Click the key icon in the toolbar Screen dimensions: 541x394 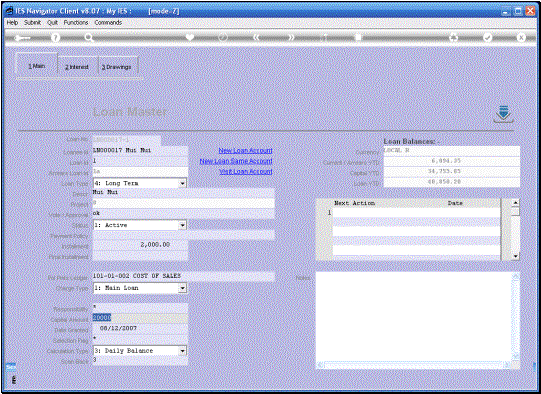pyautogui.click(x=22, y=38)
